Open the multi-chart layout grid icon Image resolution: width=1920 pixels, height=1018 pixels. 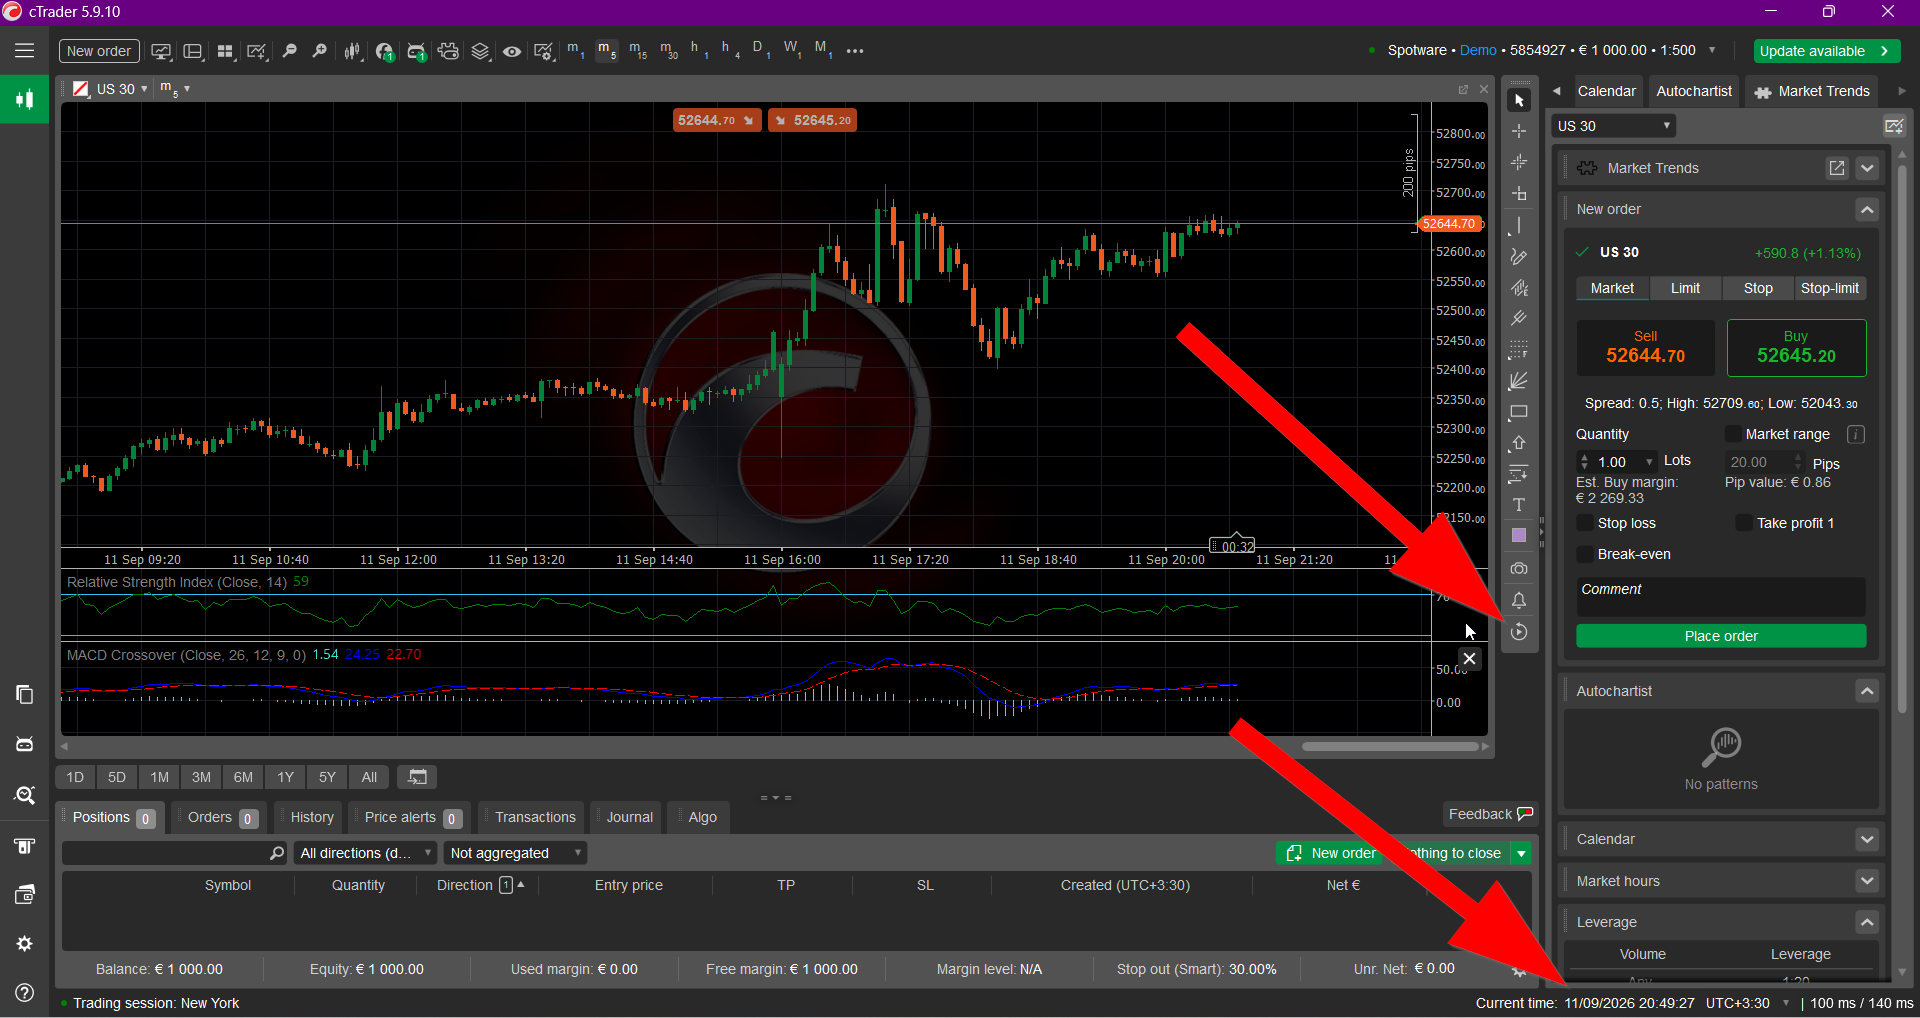225,51
